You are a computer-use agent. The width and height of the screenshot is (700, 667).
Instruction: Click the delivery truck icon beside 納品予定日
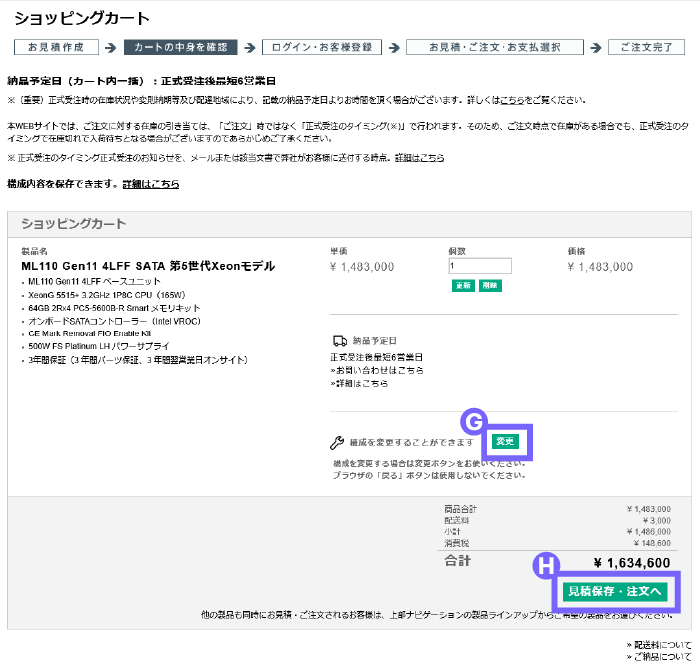[340, 341]
